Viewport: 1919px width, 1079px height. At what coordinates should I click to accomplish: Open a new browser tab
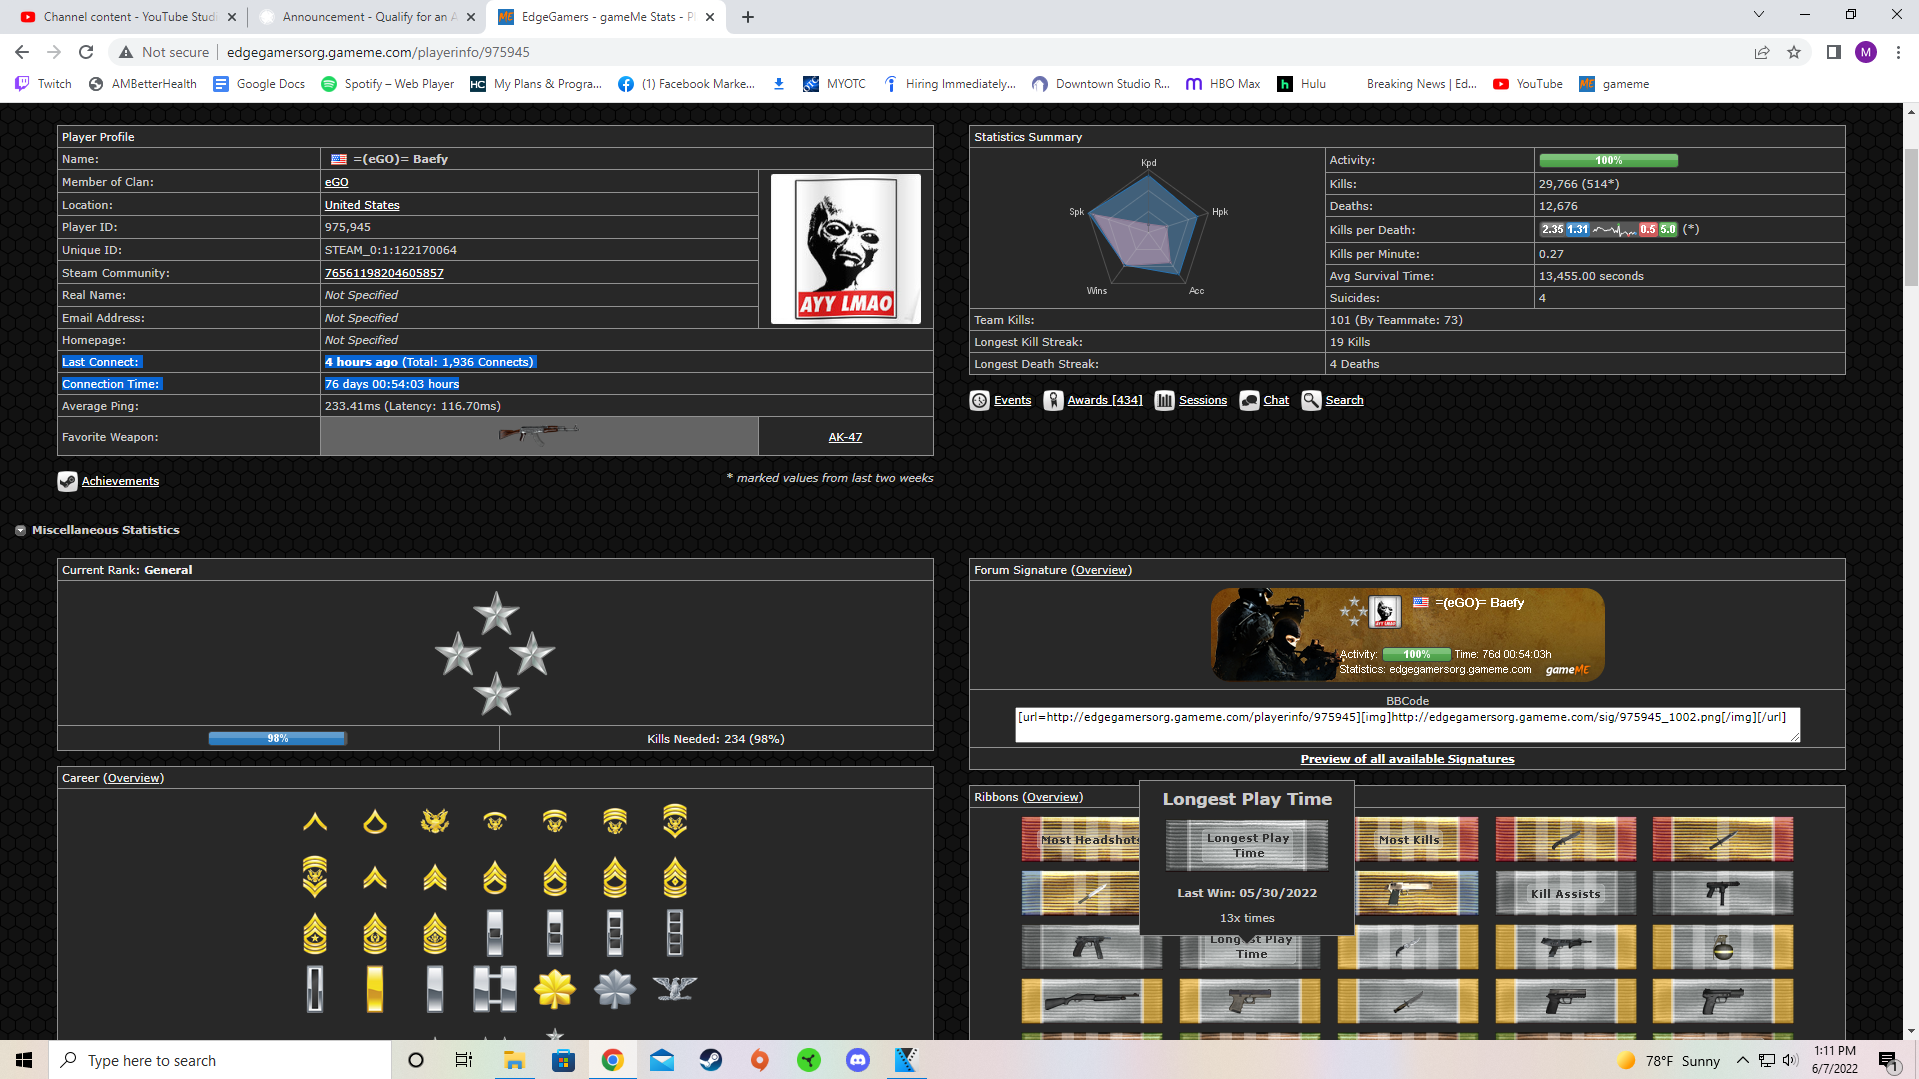747,17
